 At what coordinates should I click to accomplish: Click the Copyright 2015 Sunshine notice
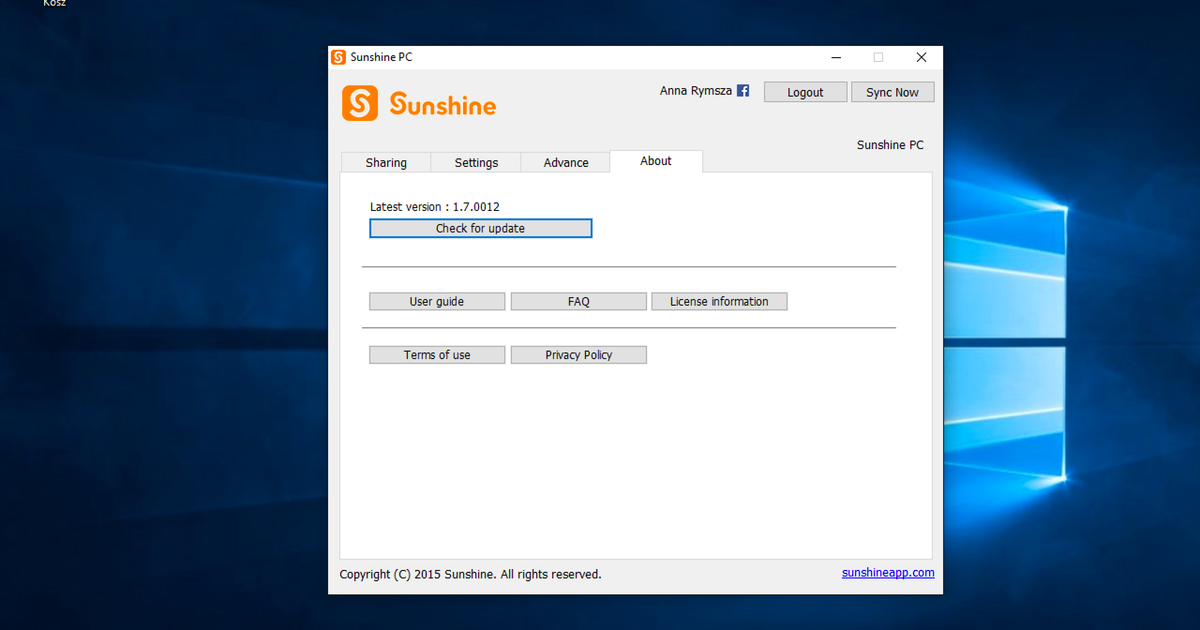click(x=471, y=574)
